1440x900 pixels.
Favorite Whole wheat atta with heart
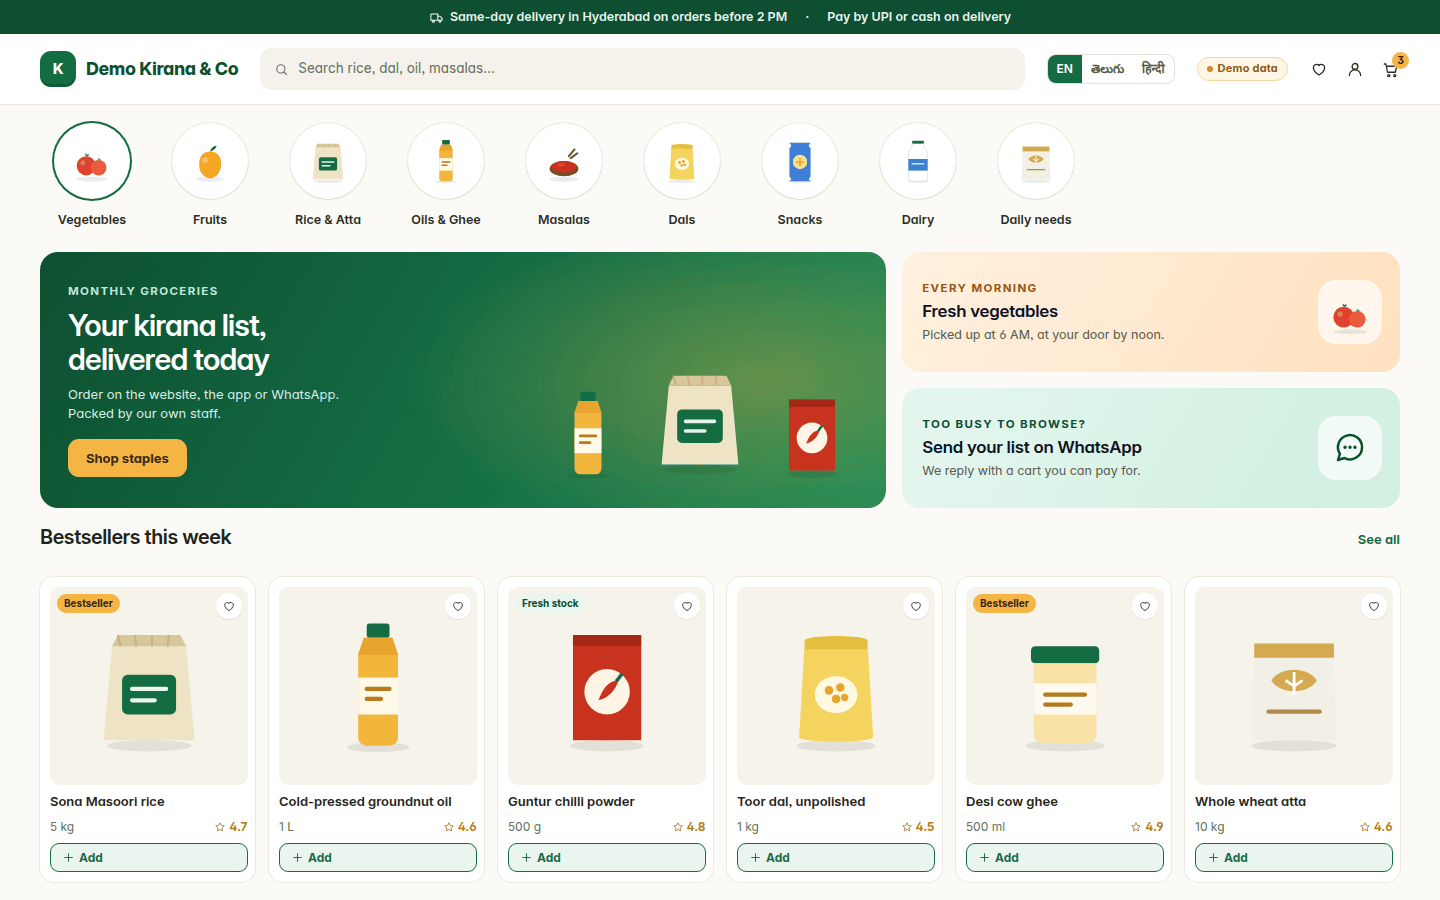click(1374, 606)
